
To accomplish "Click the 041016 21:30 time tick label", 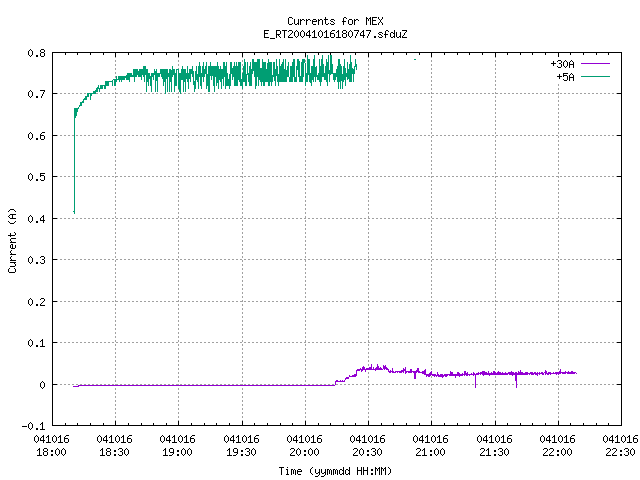I will 494,446.
